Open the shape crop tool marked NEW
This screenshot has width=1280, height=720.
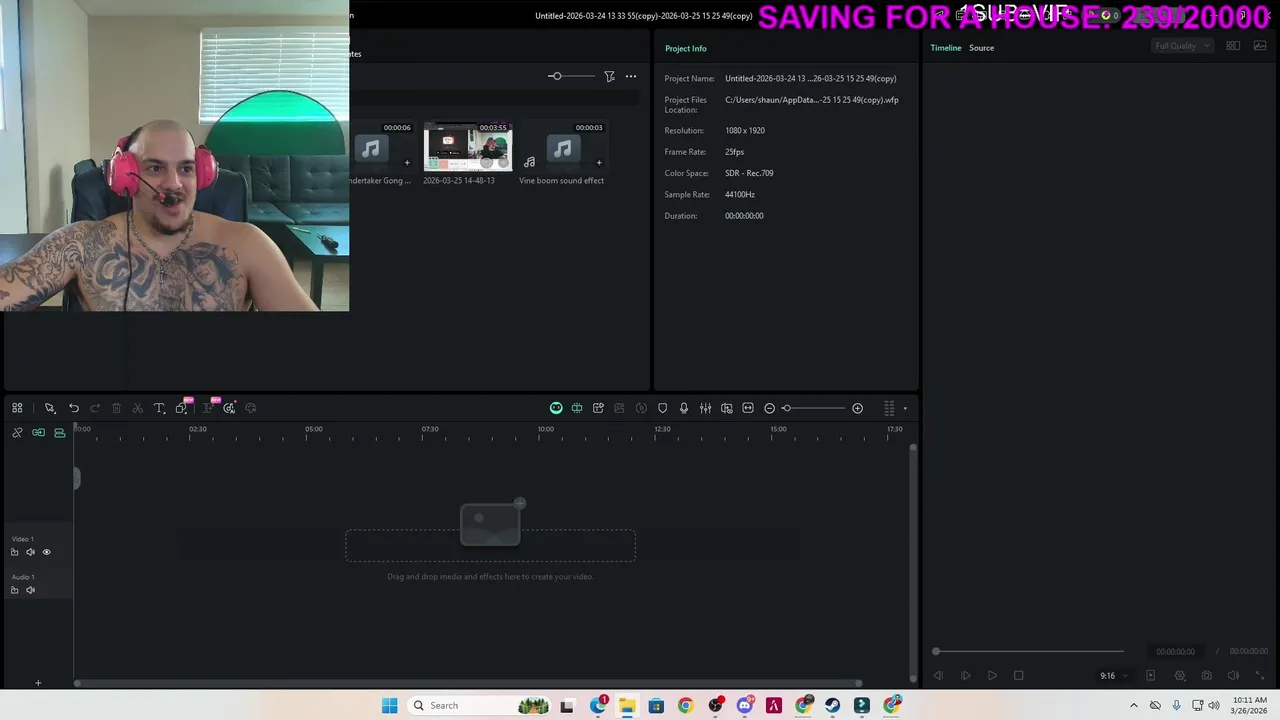click(x=182, y=407)
